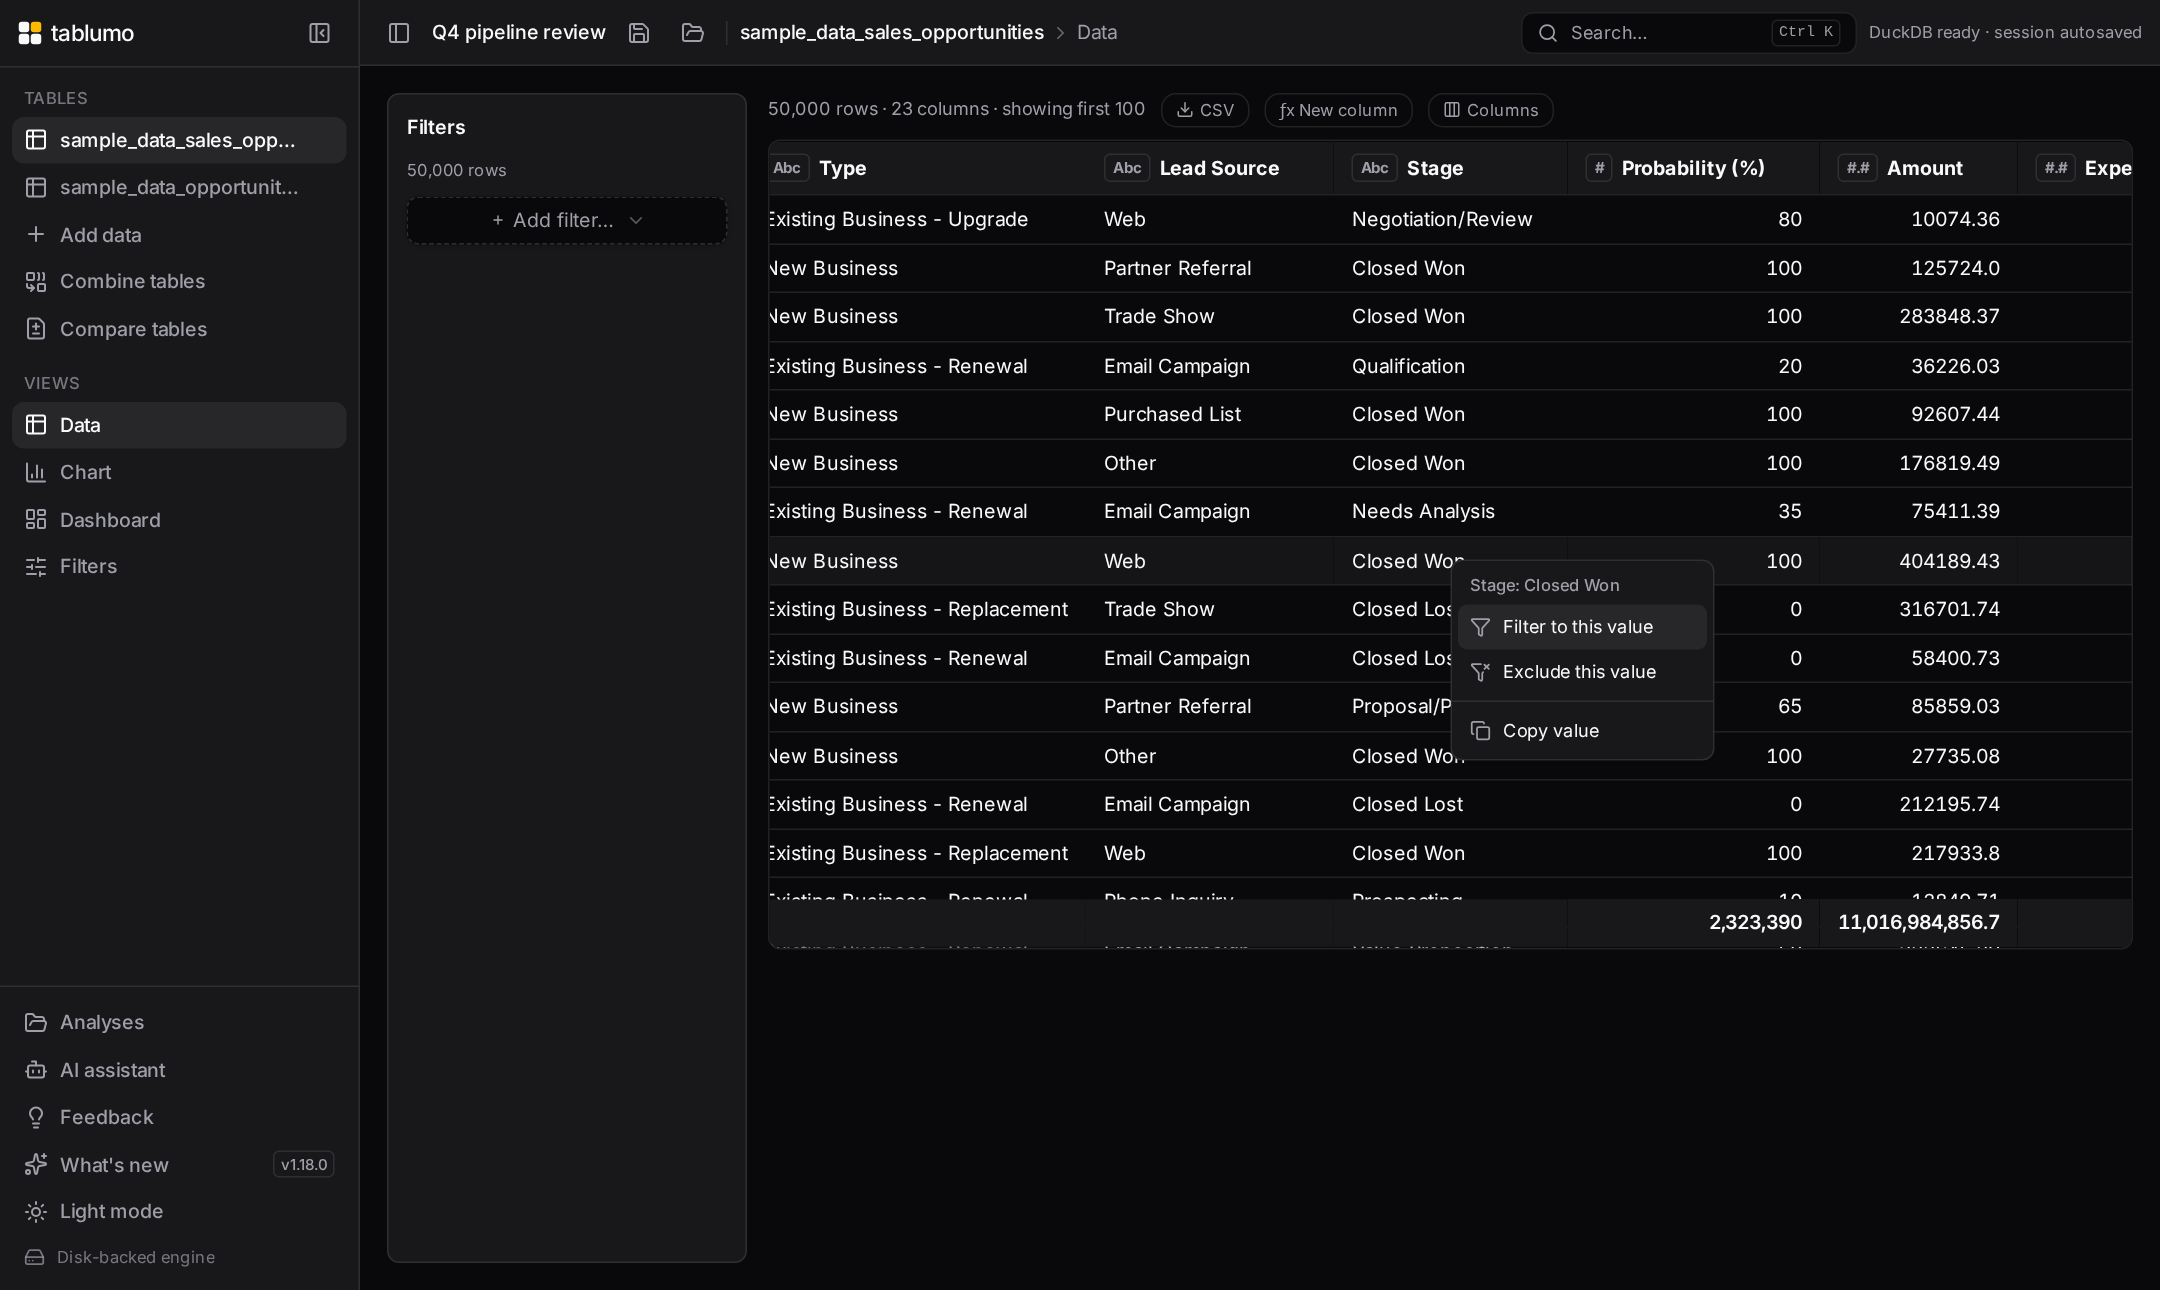Switch to the Filters view
Image resolution: width=2160 pixels, height=1290 pixels.
click(x=179, y=566)
